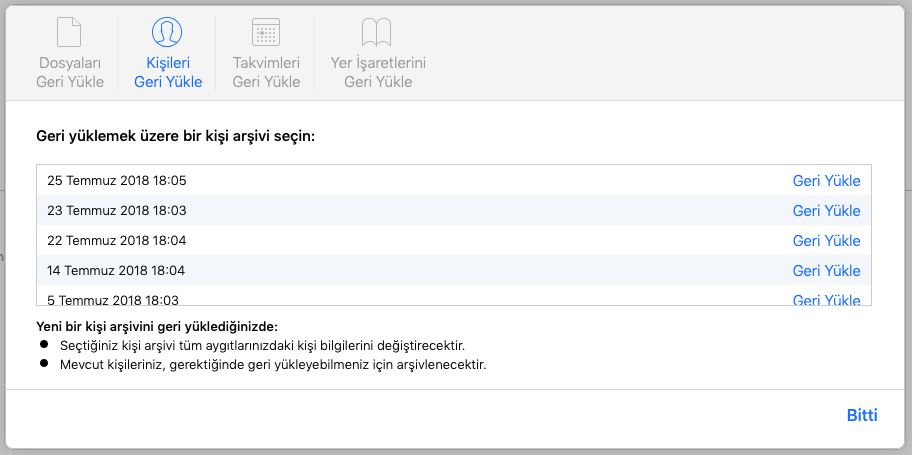Select the Kişileri Geri Yükle tab label
912x455 pixels.
point(168,72)
